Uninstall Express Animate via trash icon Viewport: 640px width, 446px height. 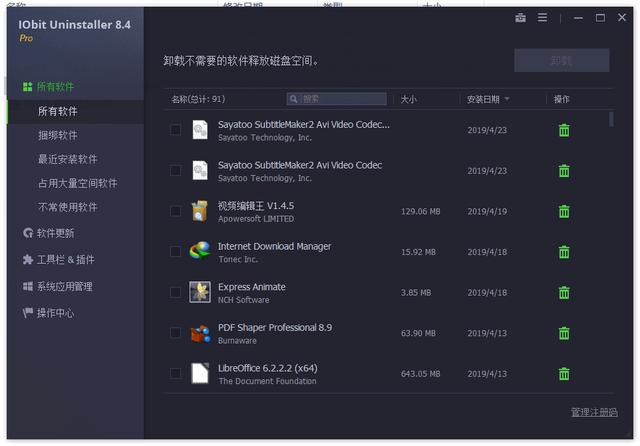564,293
